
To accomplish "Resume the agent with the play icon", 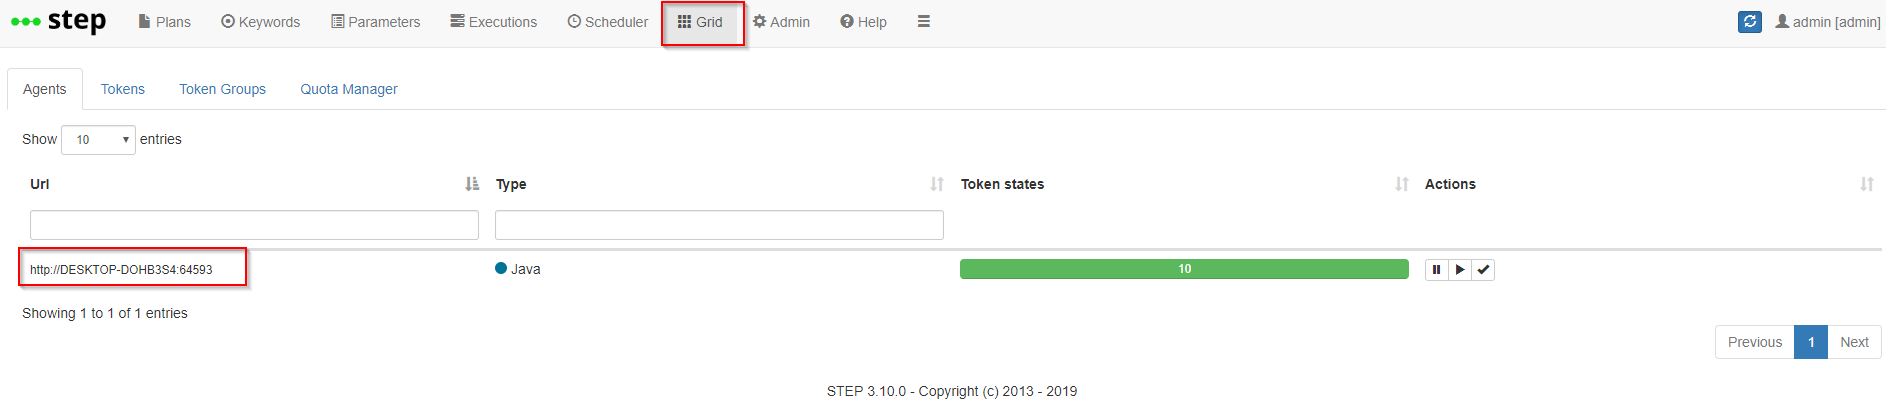I will coord(1460,269).
